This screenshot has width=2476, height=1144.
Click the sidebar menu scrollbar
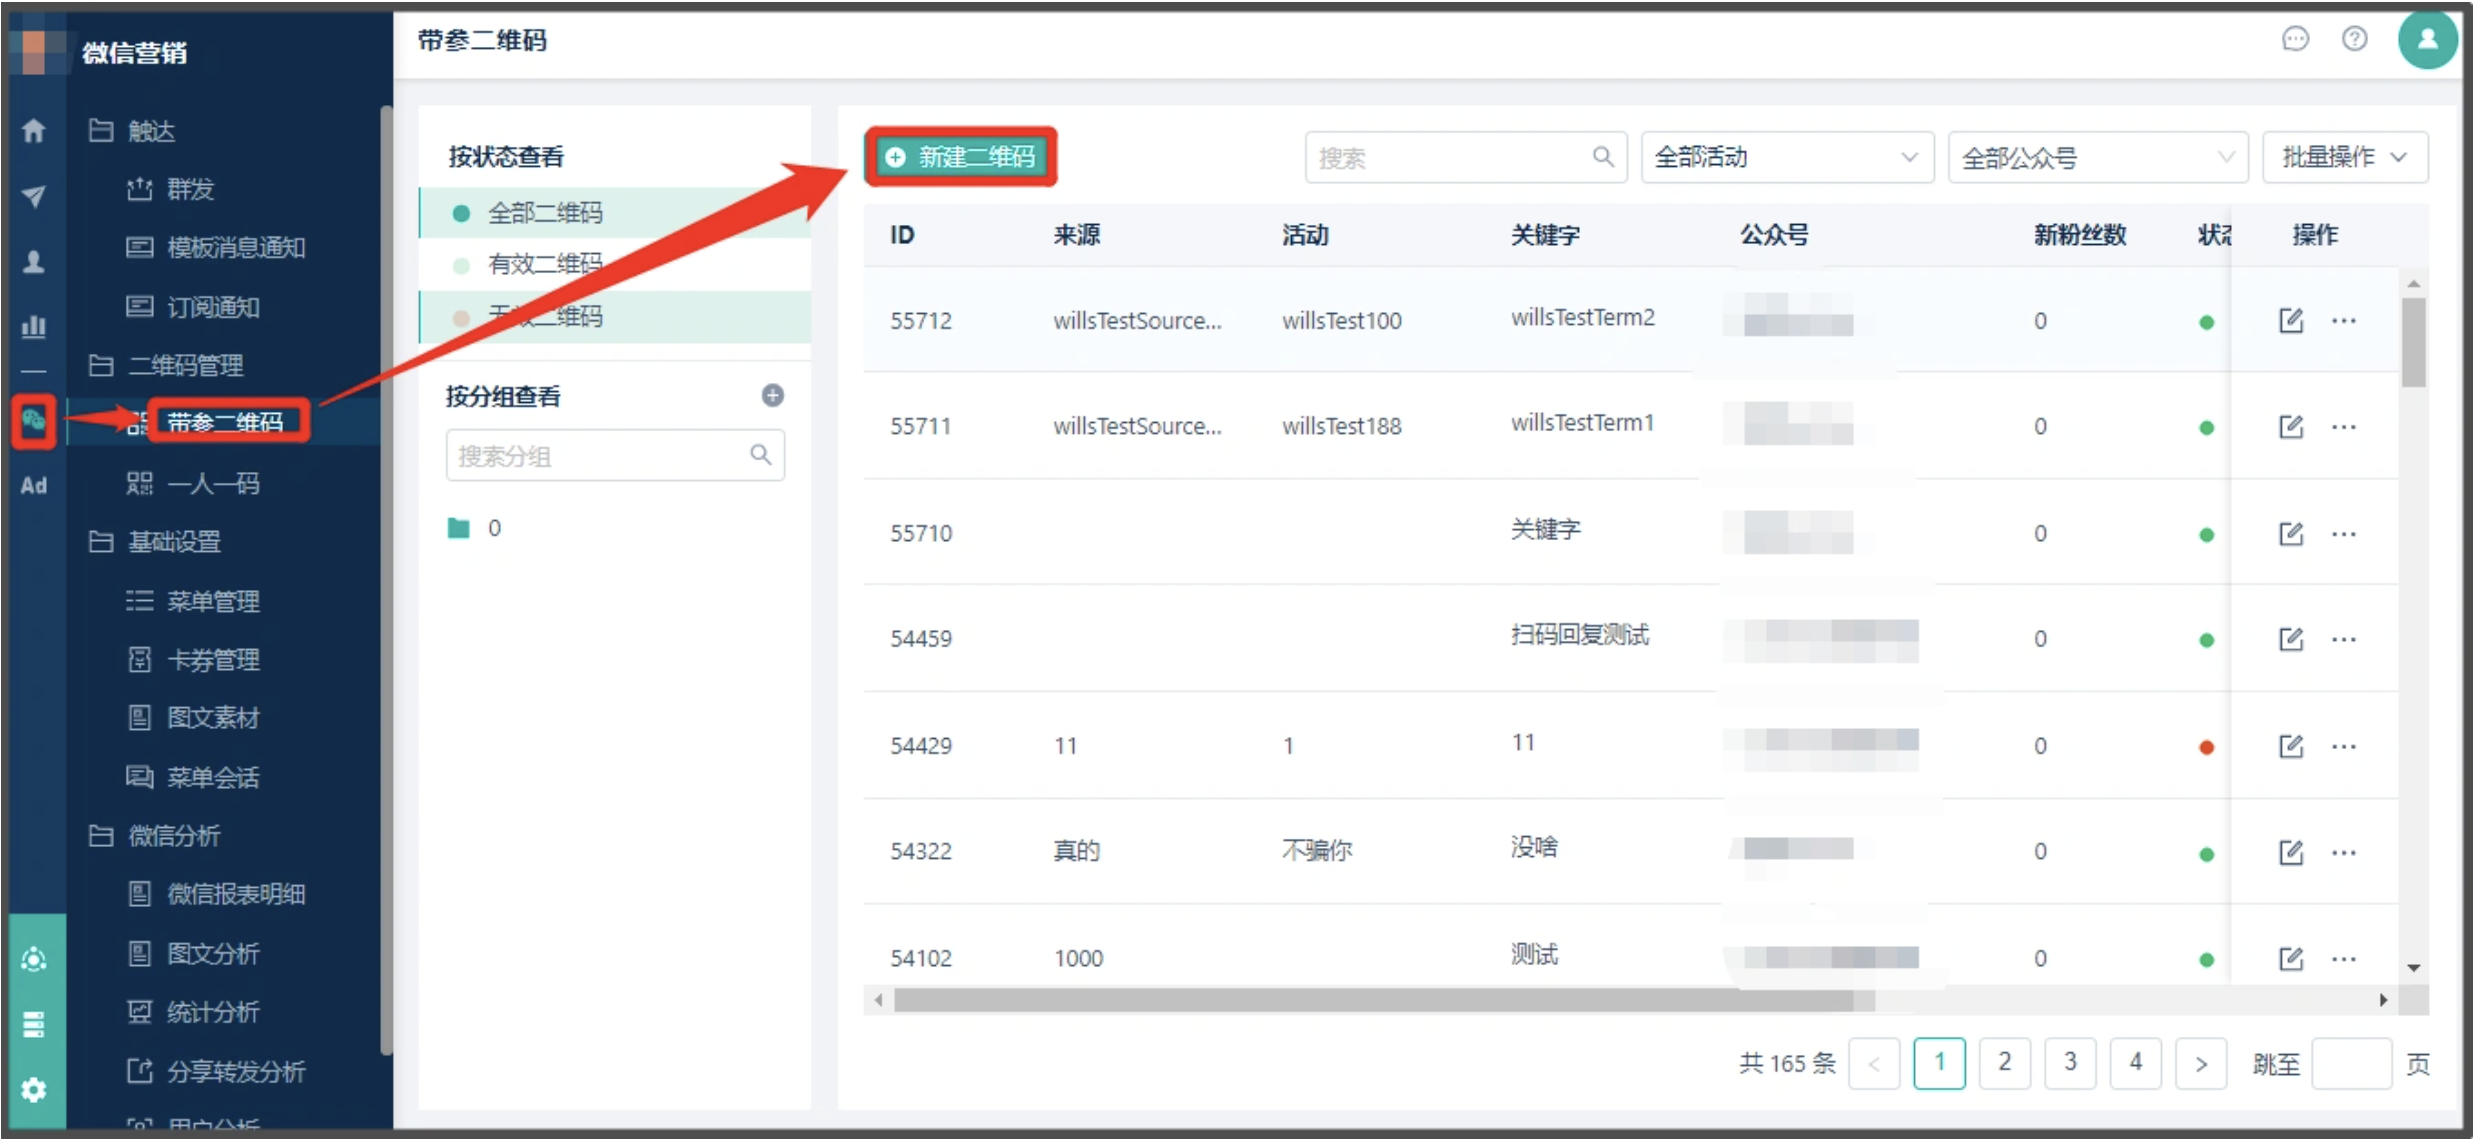click(x=386, y=580)
